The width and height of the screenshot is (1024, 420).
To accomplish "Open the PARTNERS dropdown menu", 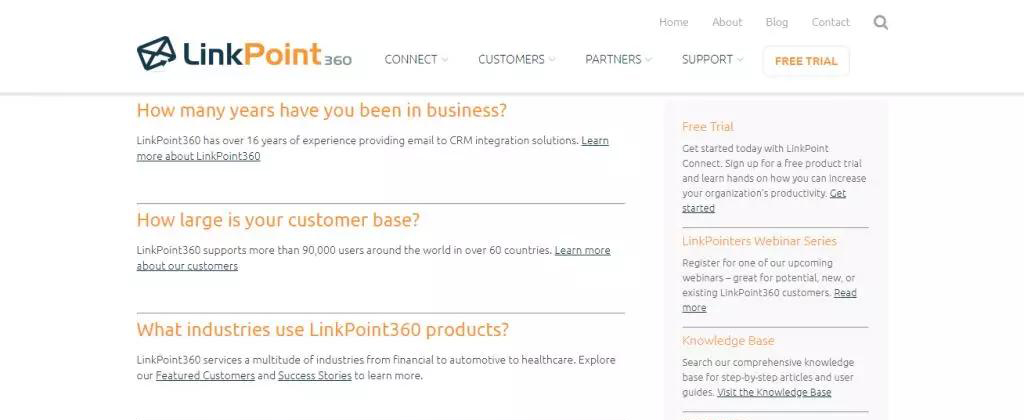I will click(x=618, y=60).
